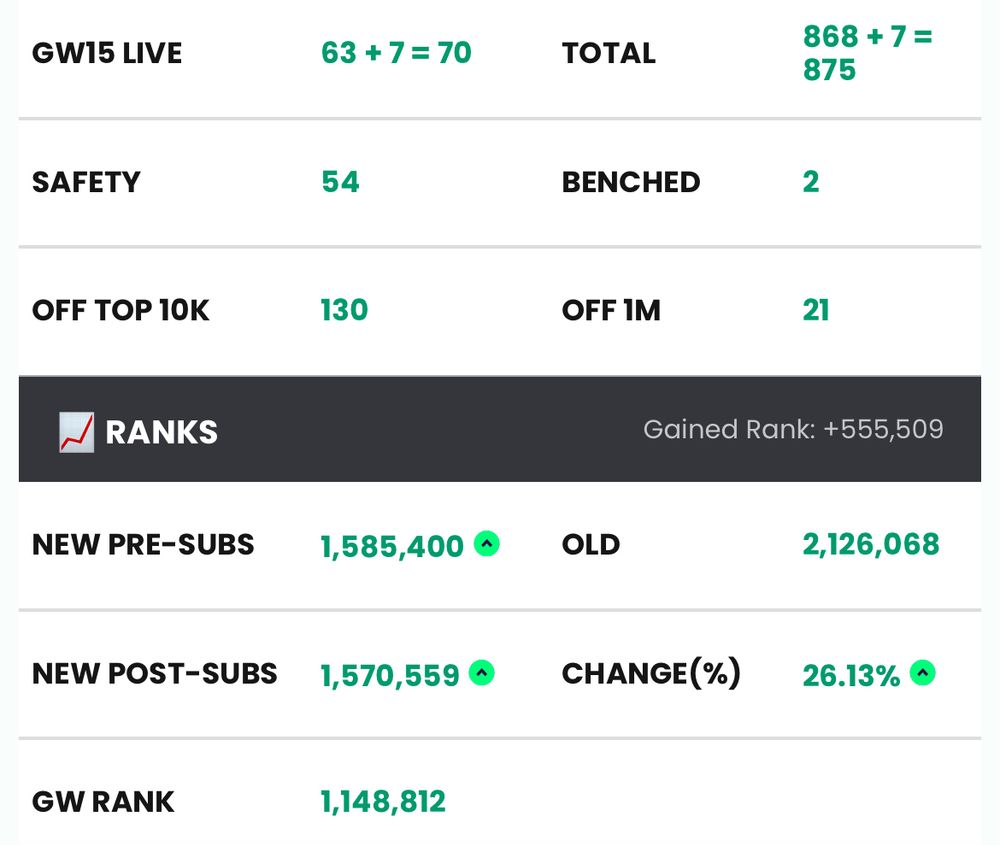Click the Gained Rank +555,509 text
The height and width of the screenshot is (845, 1000).
pos(793,430)
